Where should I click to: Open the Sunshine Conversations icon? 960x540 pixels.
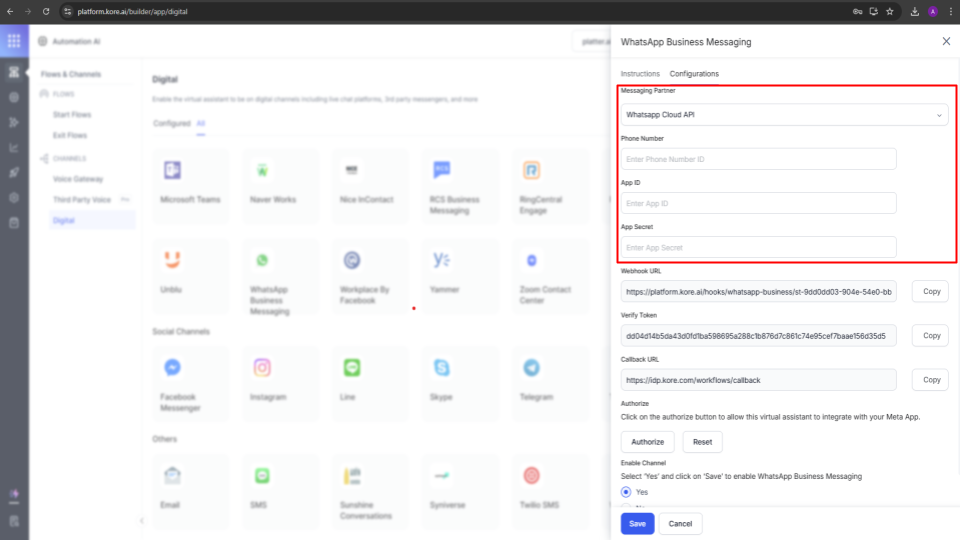pos(351,476)
